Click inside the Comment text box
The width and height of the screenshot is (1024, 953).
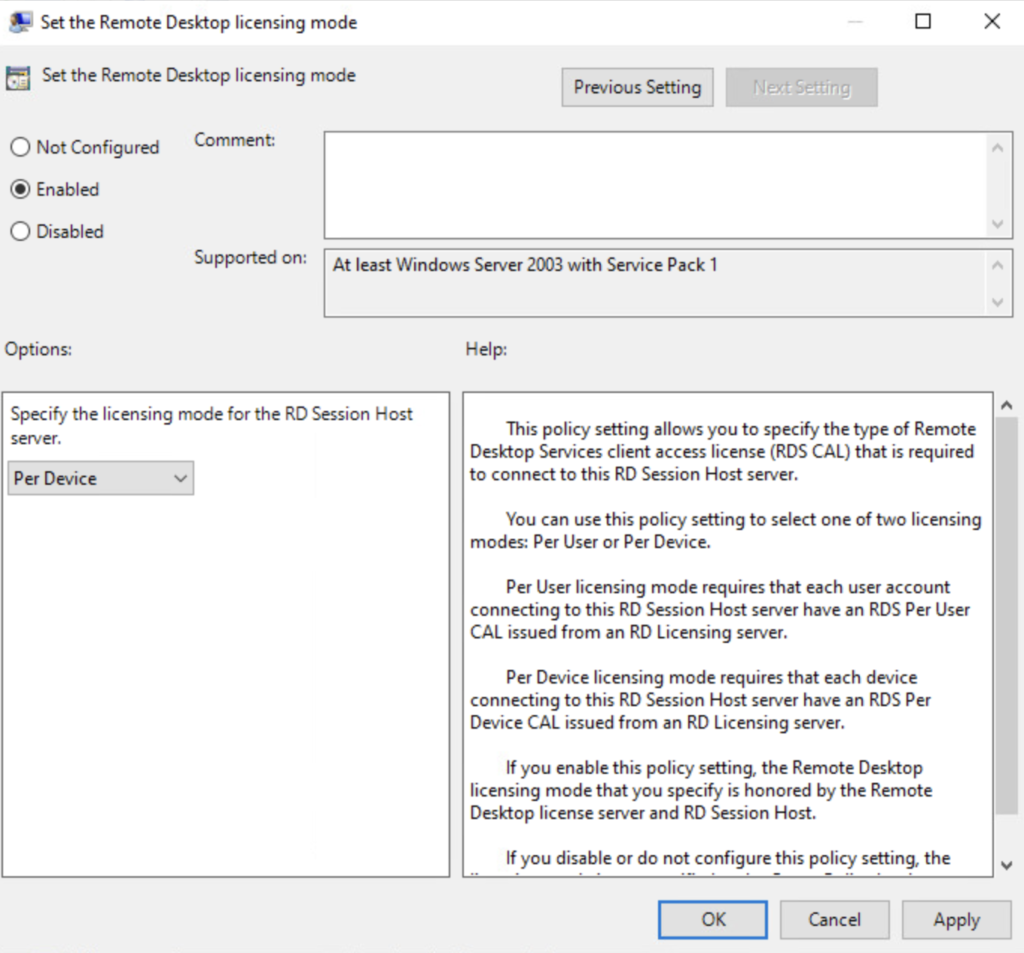coord(655,185)
